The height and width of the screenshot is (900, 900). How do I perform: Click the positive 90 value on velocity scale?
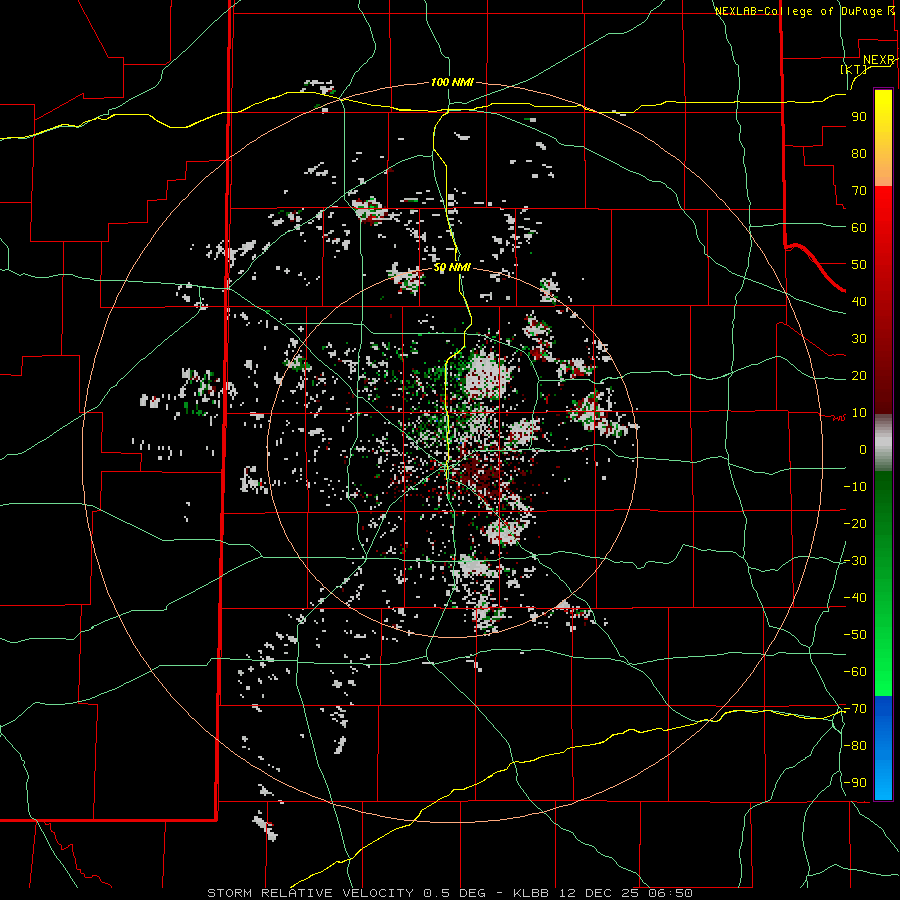(859, 117)
